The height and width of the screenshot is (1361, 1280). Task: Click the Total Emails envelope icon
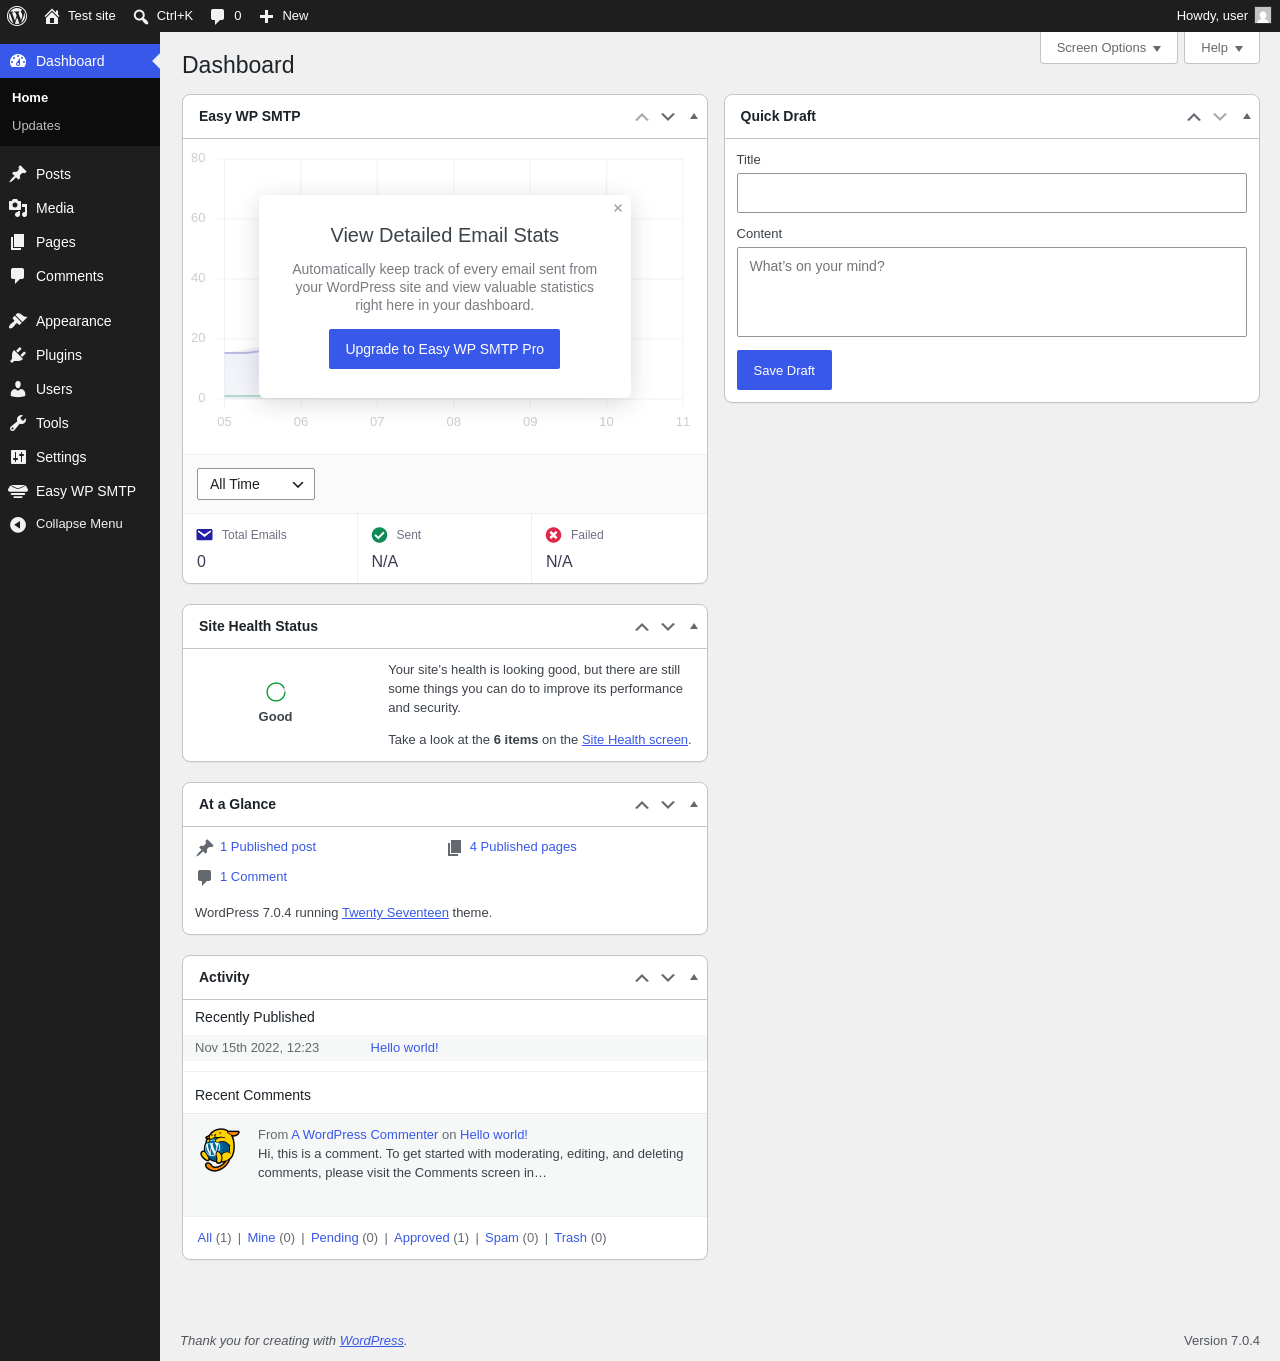coord(205,535)
